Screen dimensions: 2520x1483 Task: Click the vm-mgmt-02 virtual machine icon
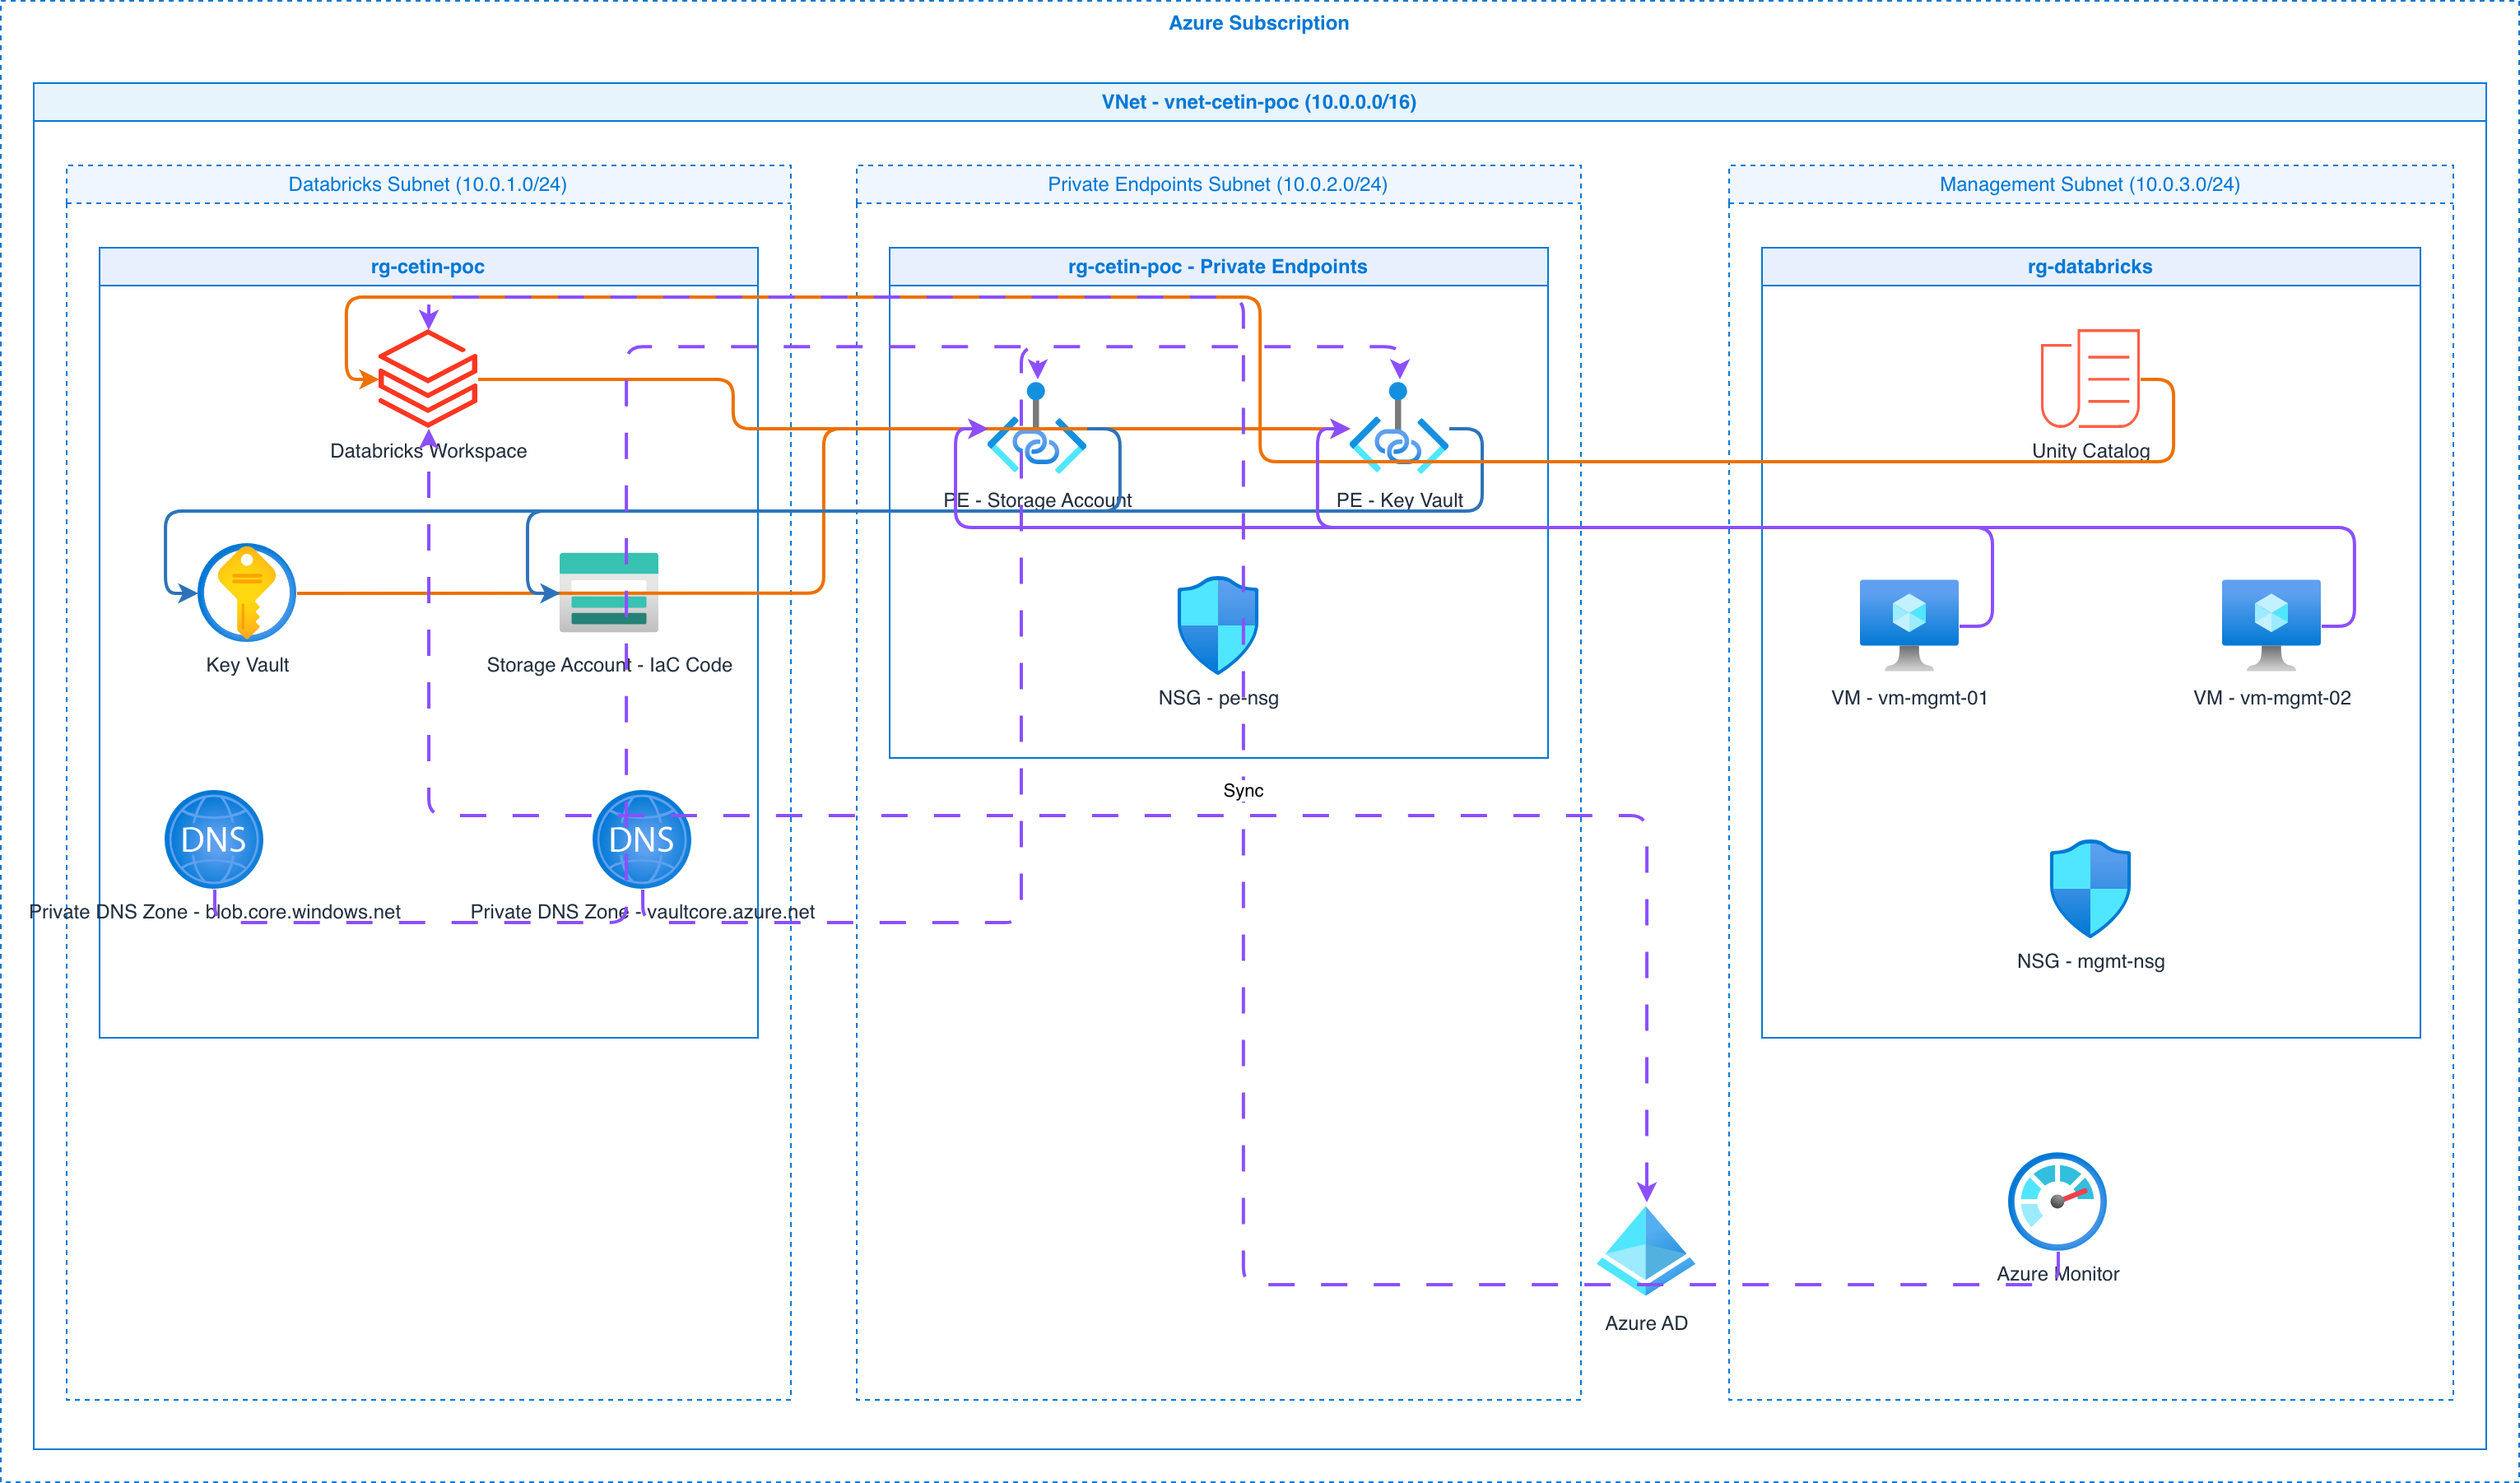[2271, 626]
